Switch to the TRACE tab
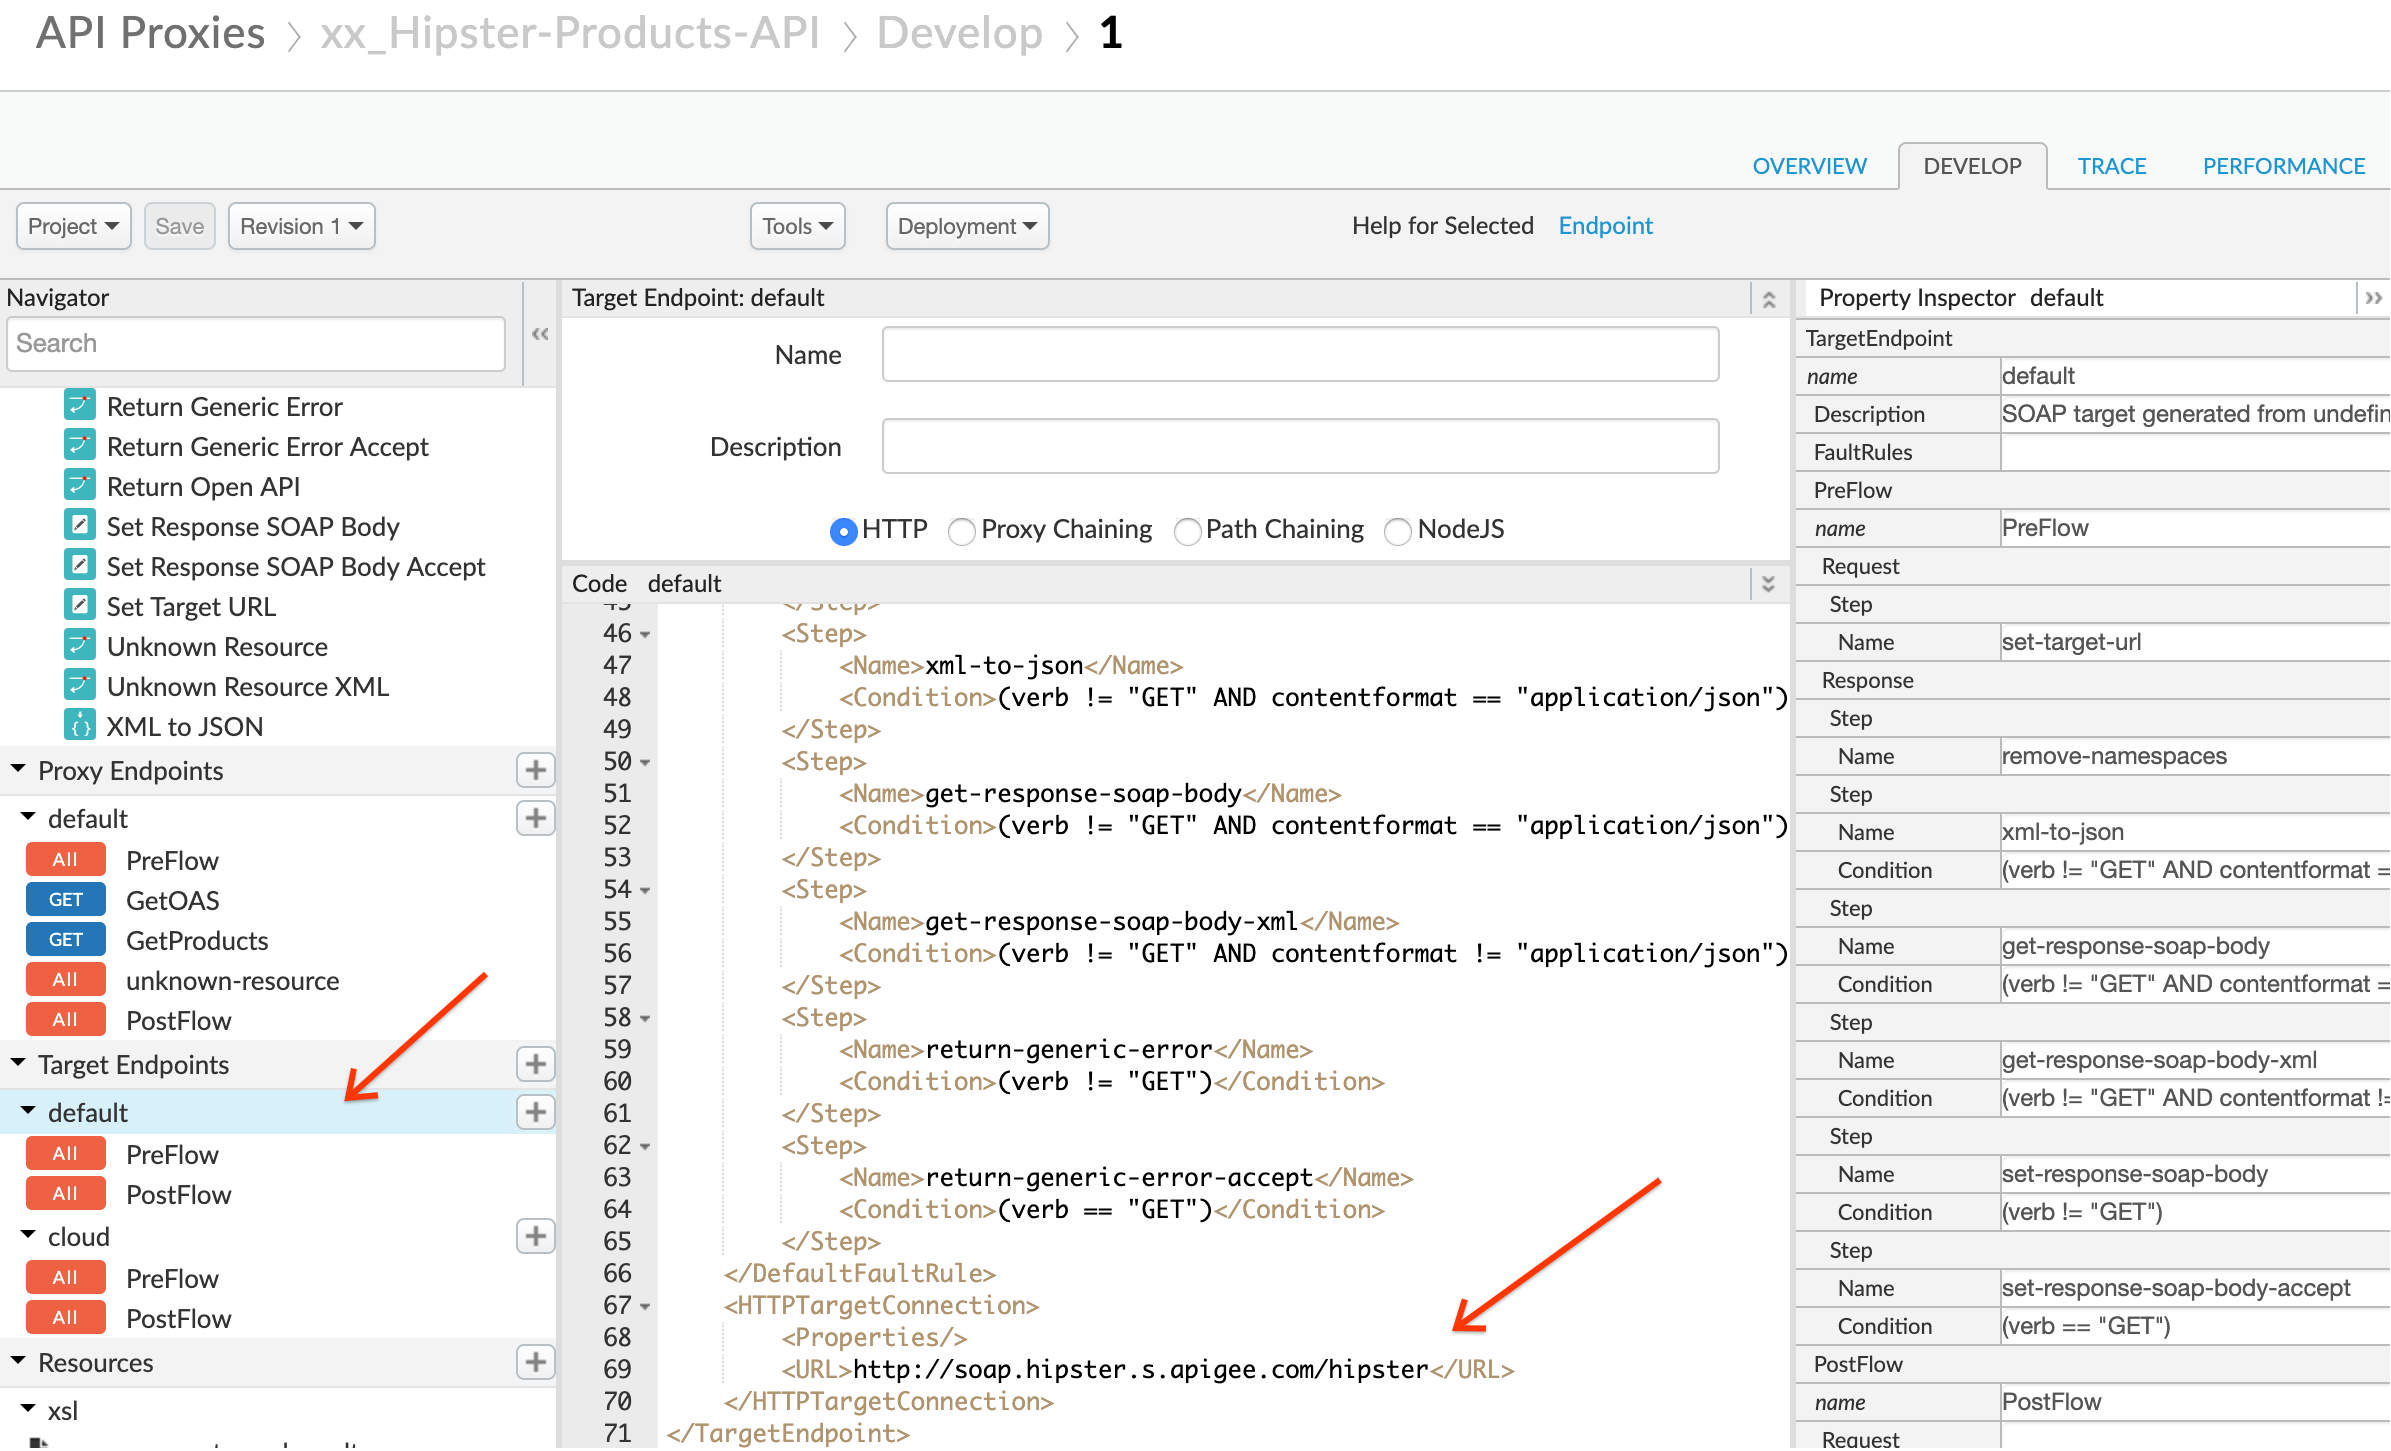Image resolution: width=2391 pixels, height=1451 pixels. [2111, 166]
